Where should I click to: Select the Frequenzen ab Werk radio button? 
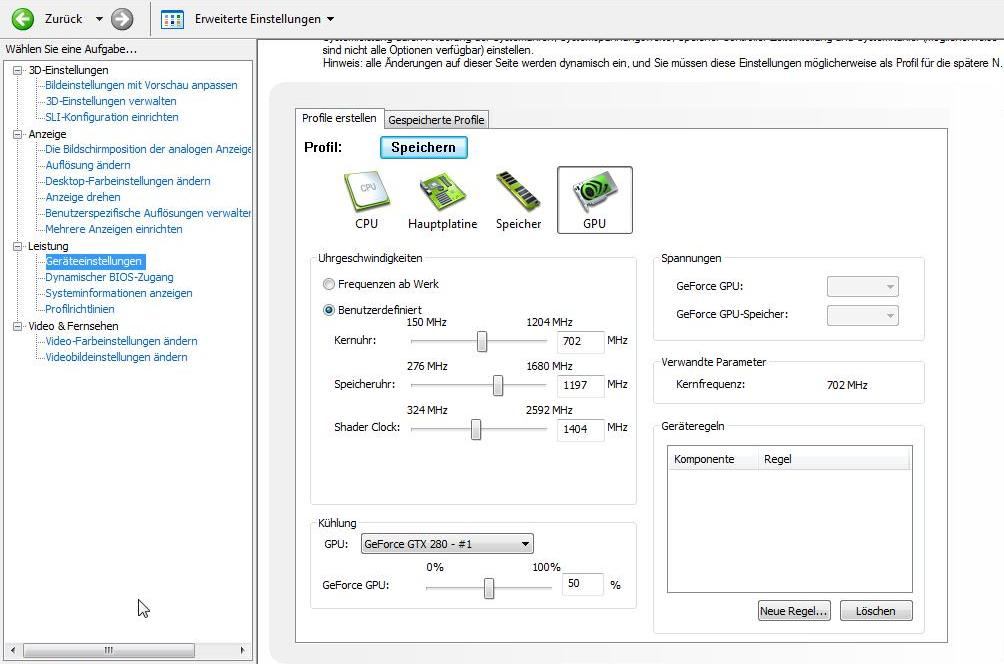pos(328,284)
